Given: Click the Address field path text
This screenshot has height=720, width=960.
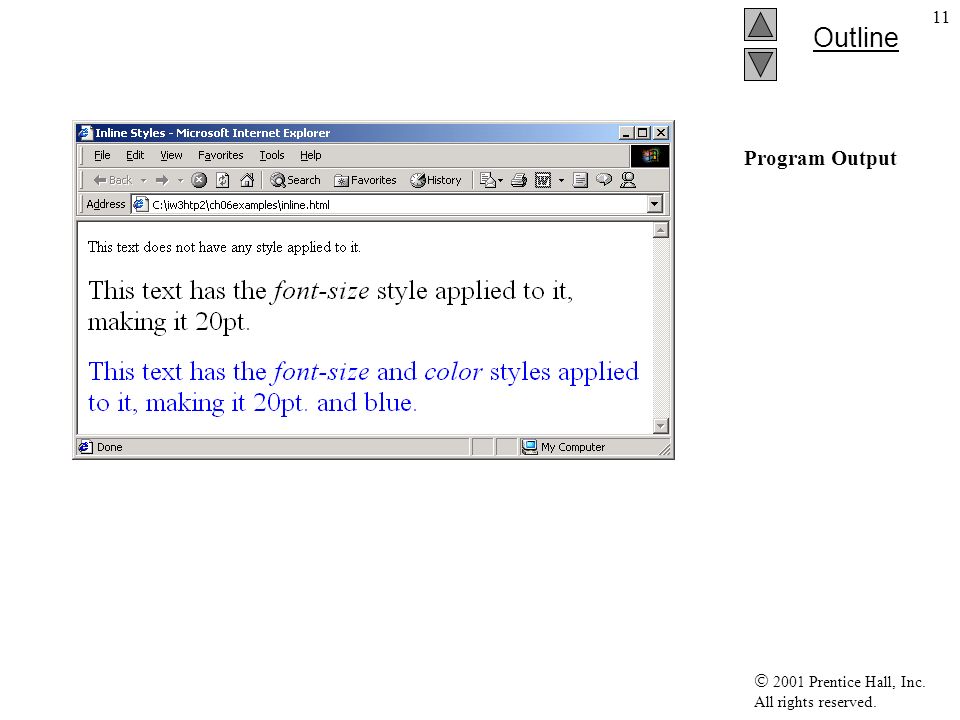Looking at the screenshot, I should pyautogui.click(x=241, y=205).
